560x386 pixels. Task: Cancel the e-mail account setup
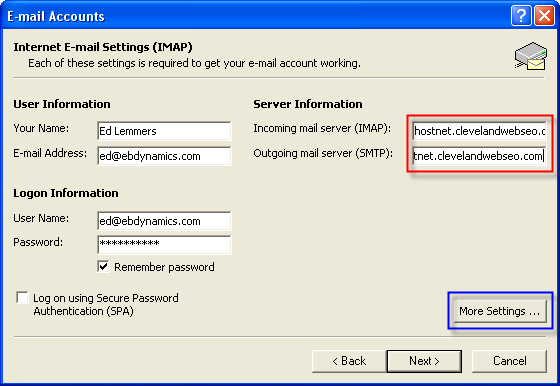[509, 361]
